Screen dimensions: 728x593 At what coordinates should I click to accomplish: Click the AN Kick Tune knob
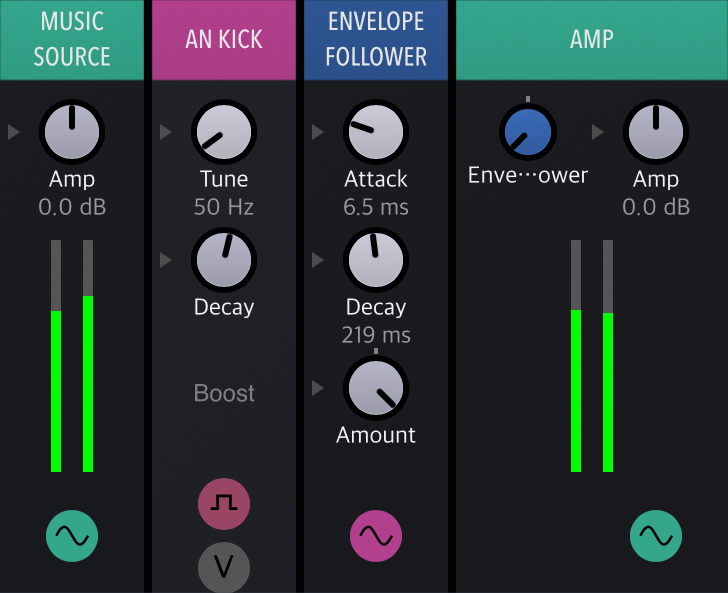pyautogui.click(x=224, y=132)
